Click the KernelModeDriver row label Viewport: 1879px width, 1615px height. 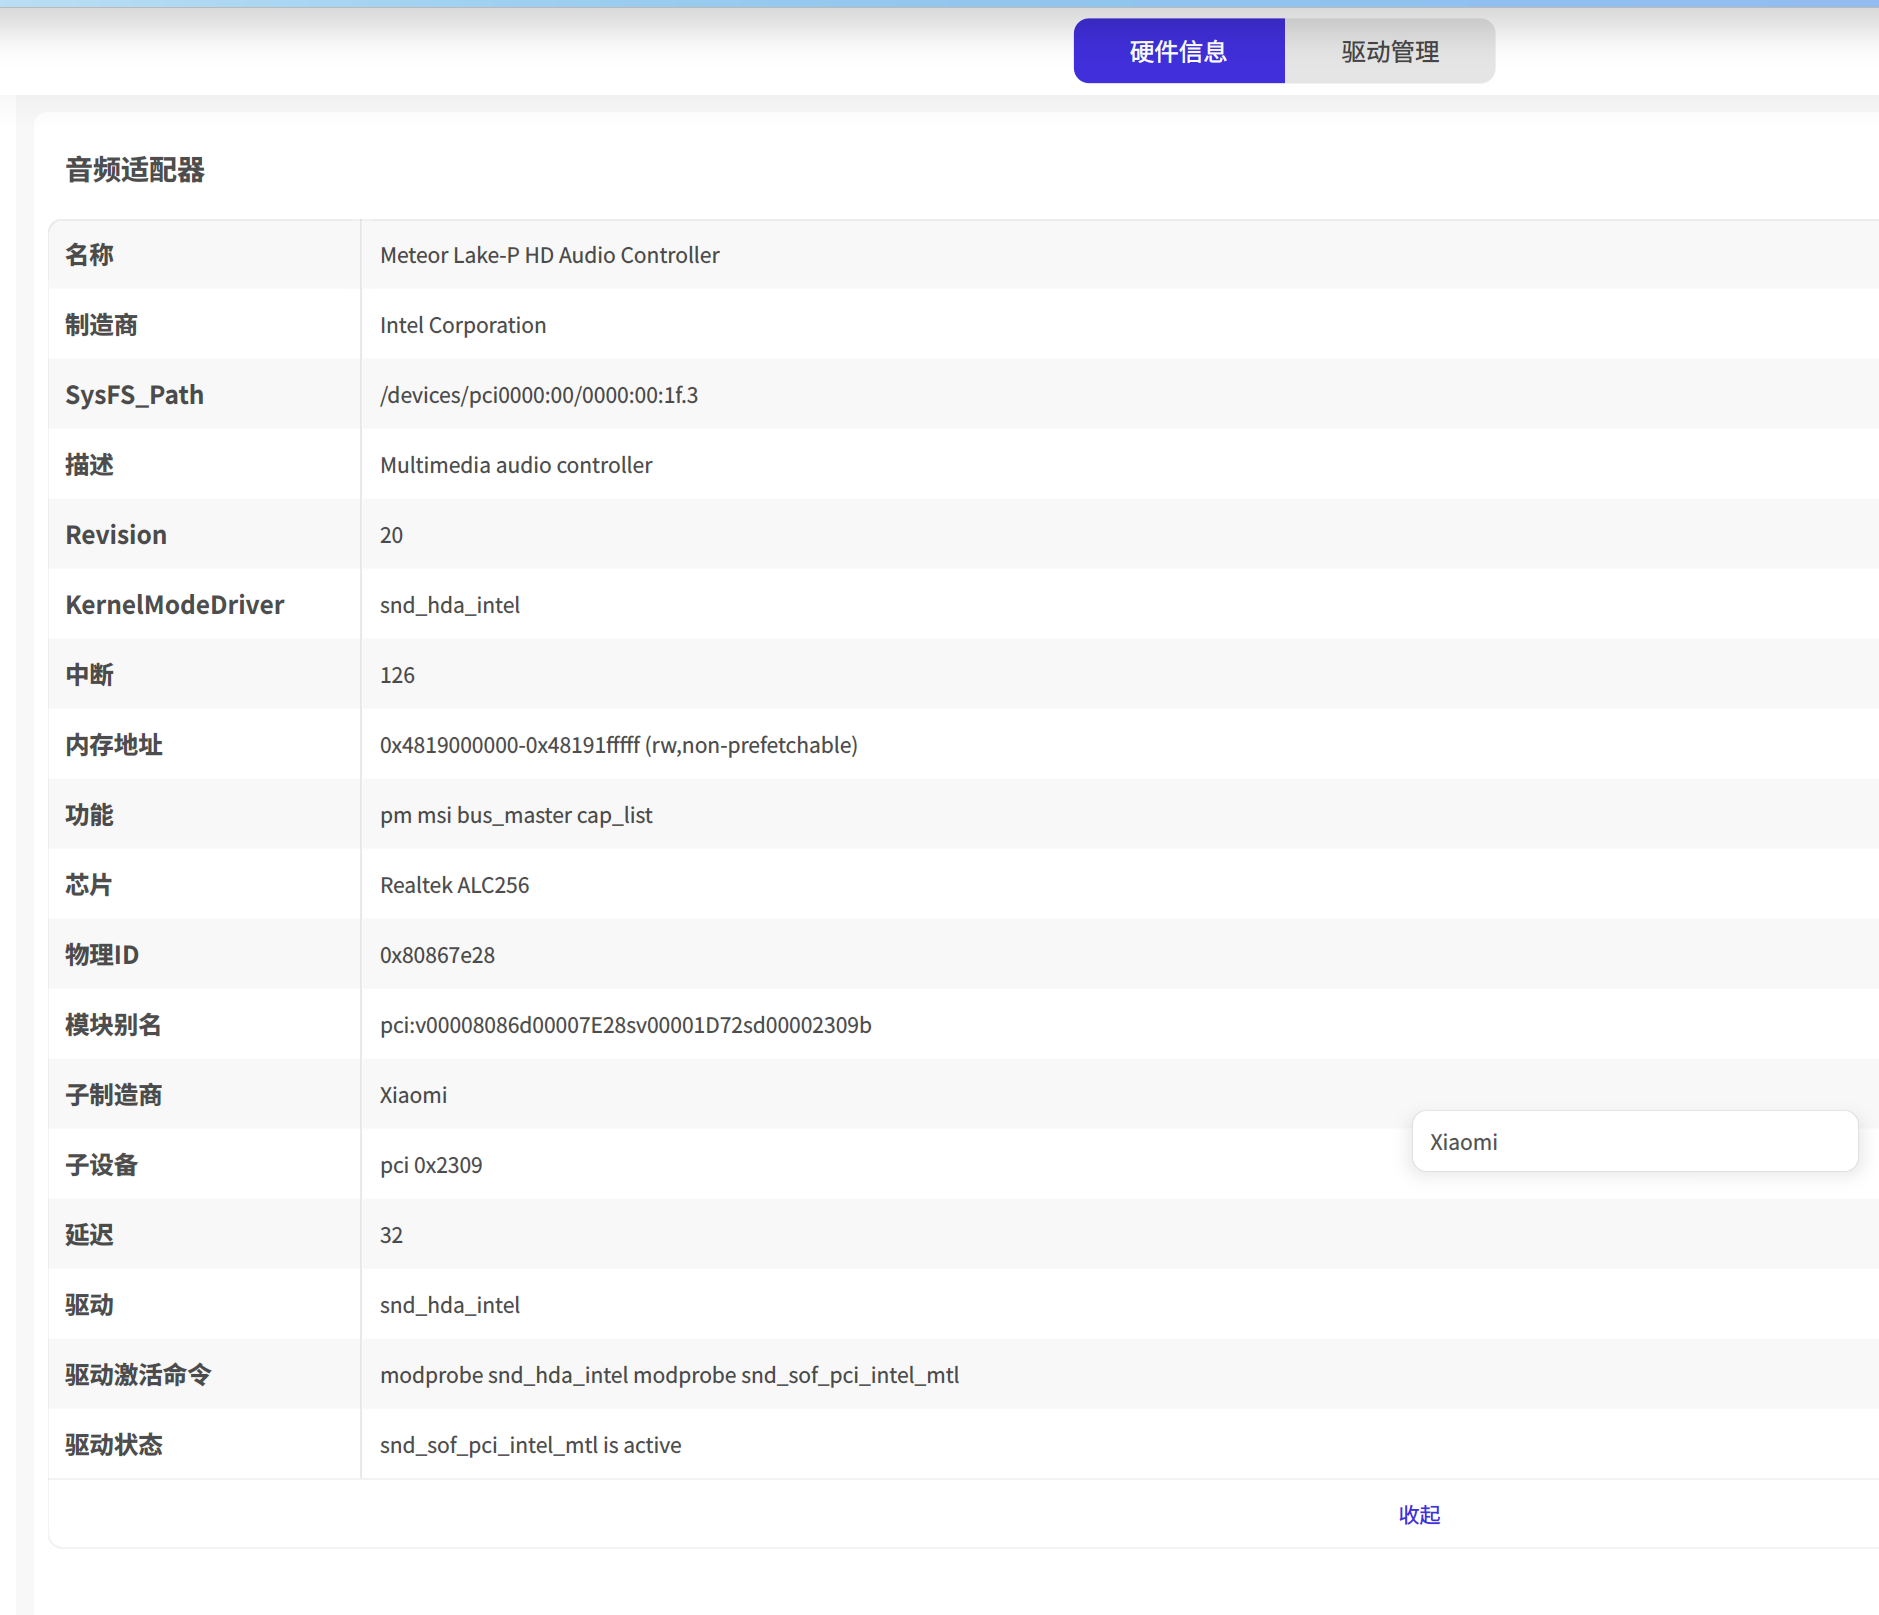coord(175,605)
